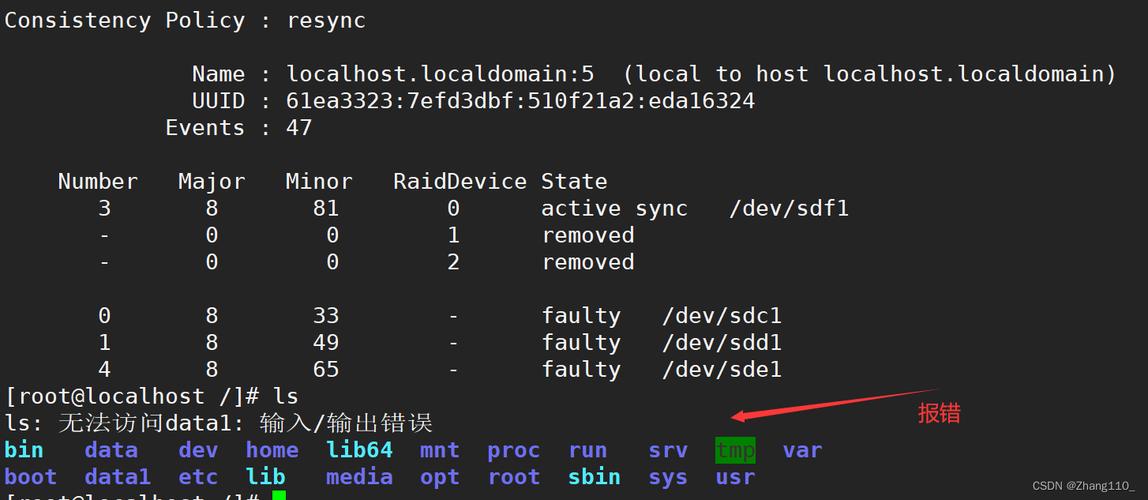This screenshot has width=1148, height=500.
Task: Click the 'ls' command on prompt line
Action: point(286,396)
